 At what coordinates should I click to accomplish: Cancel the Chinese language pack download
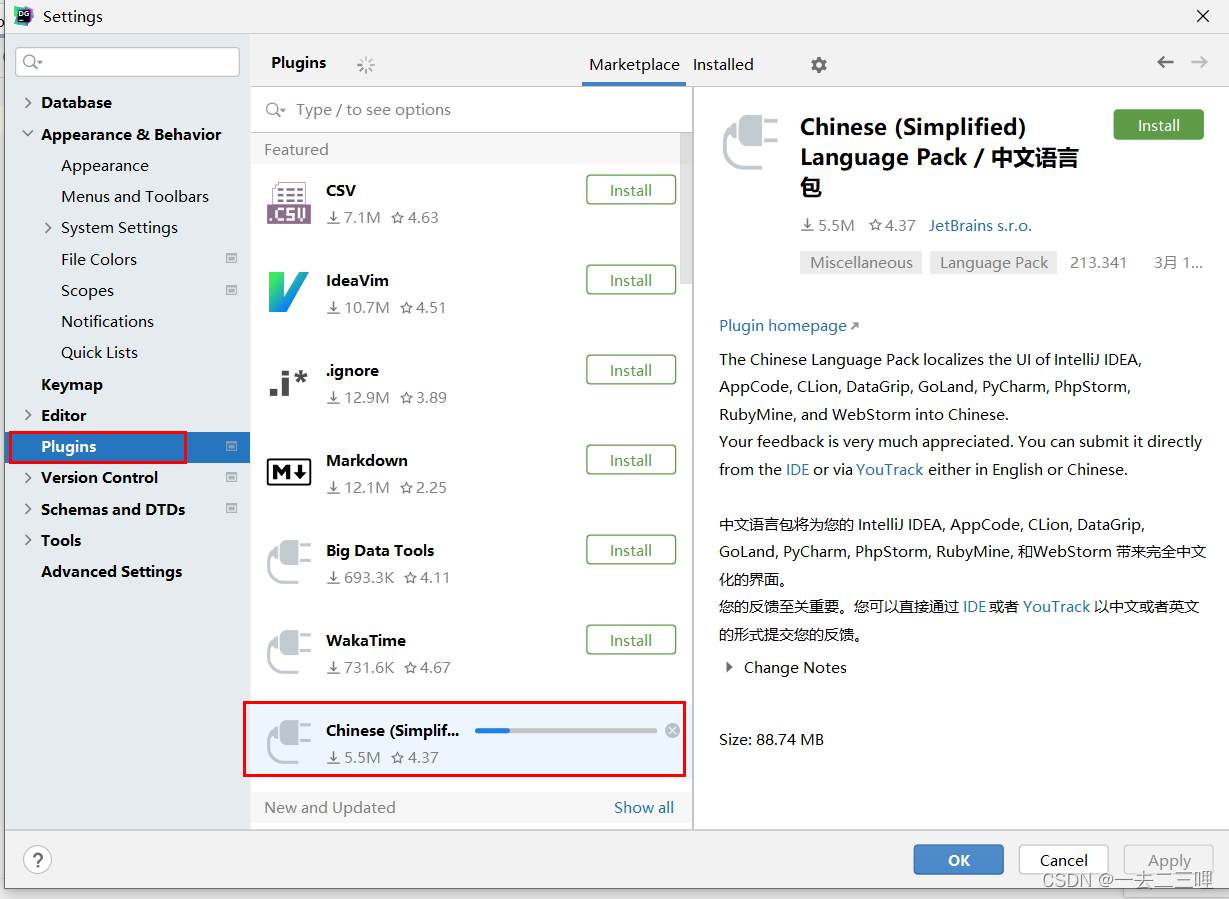[672, 731]
